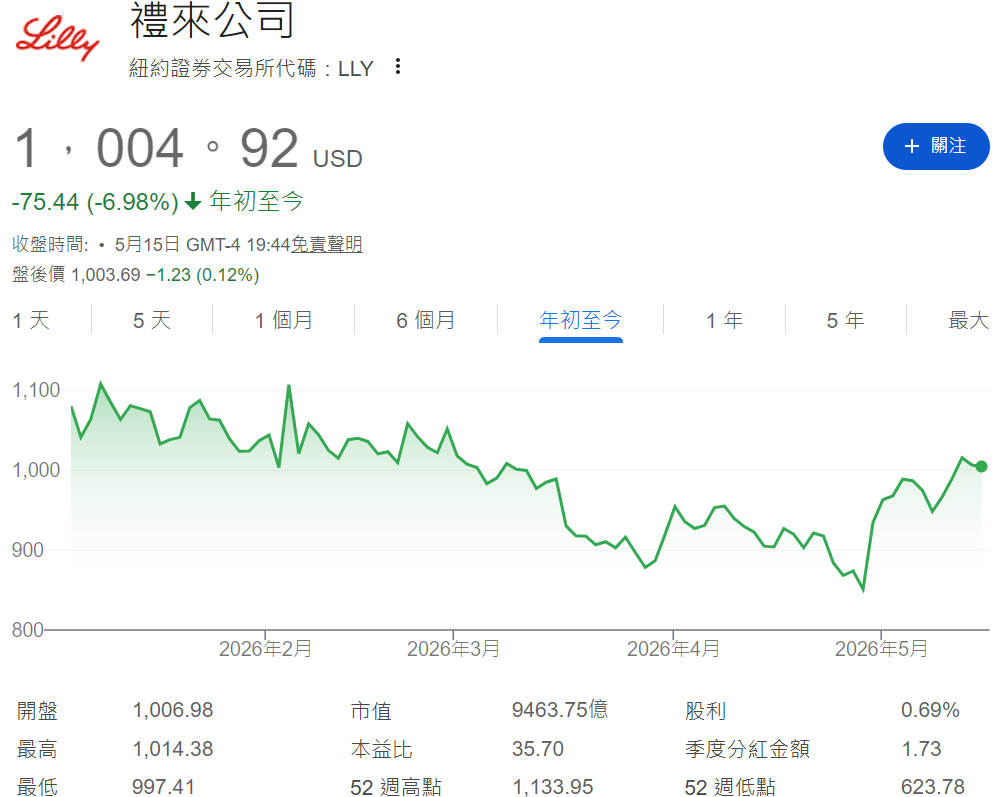This screenshot has height=797, width=999.
Task: Click the 禮來公司 company name heading
Action: coord(212,20)
